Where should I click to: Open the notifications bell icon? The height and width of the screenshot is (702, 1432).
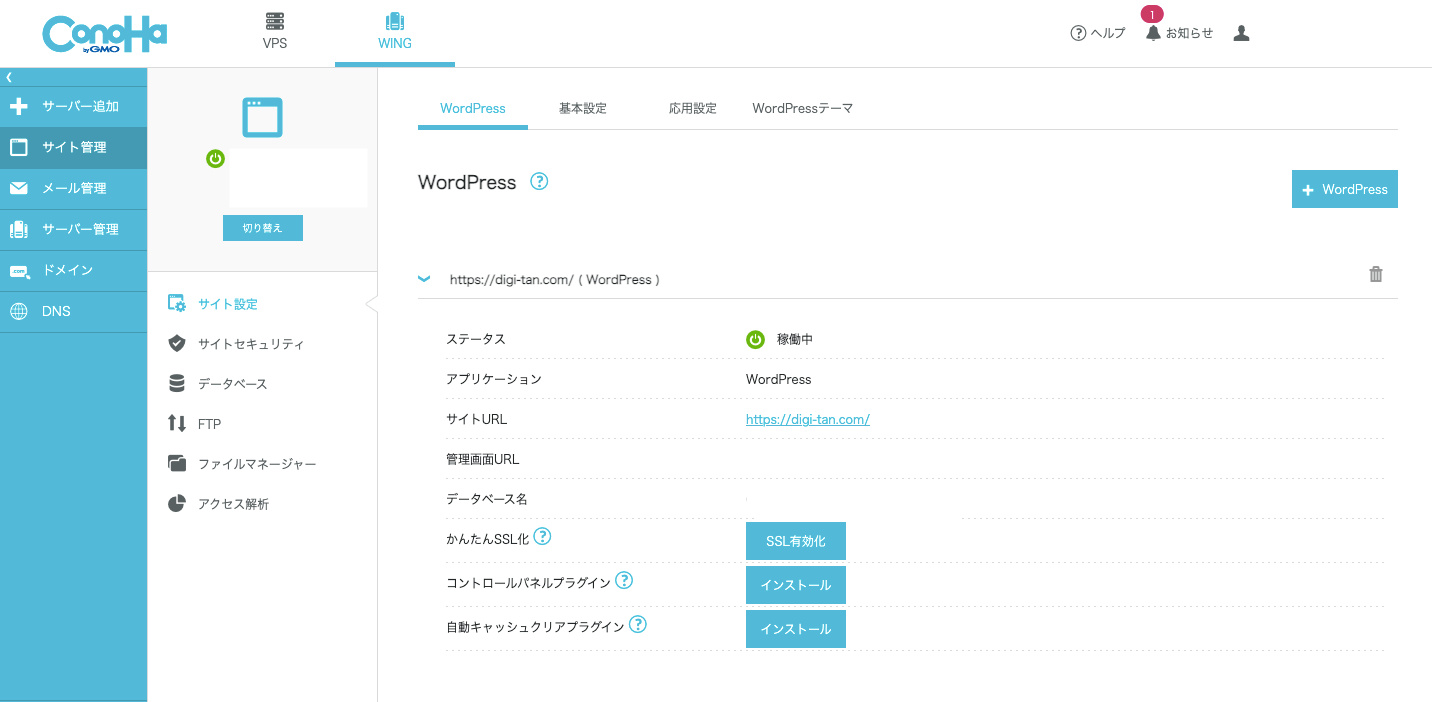[x=1153, y=33]
